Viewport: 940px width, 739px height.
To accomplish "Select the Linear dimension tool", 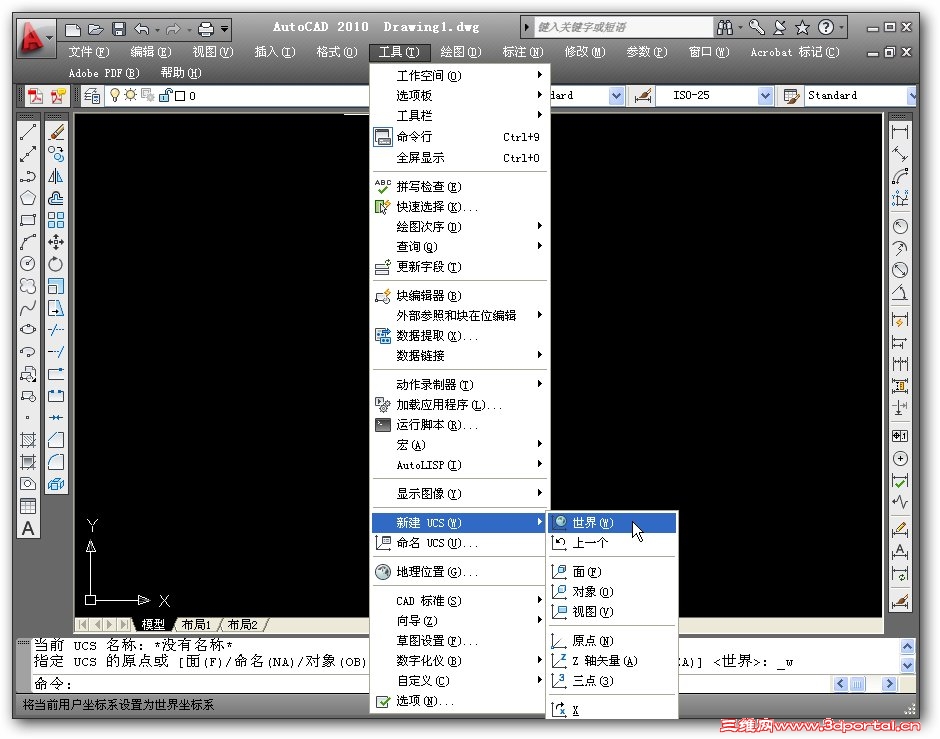I will coord(900,132).
